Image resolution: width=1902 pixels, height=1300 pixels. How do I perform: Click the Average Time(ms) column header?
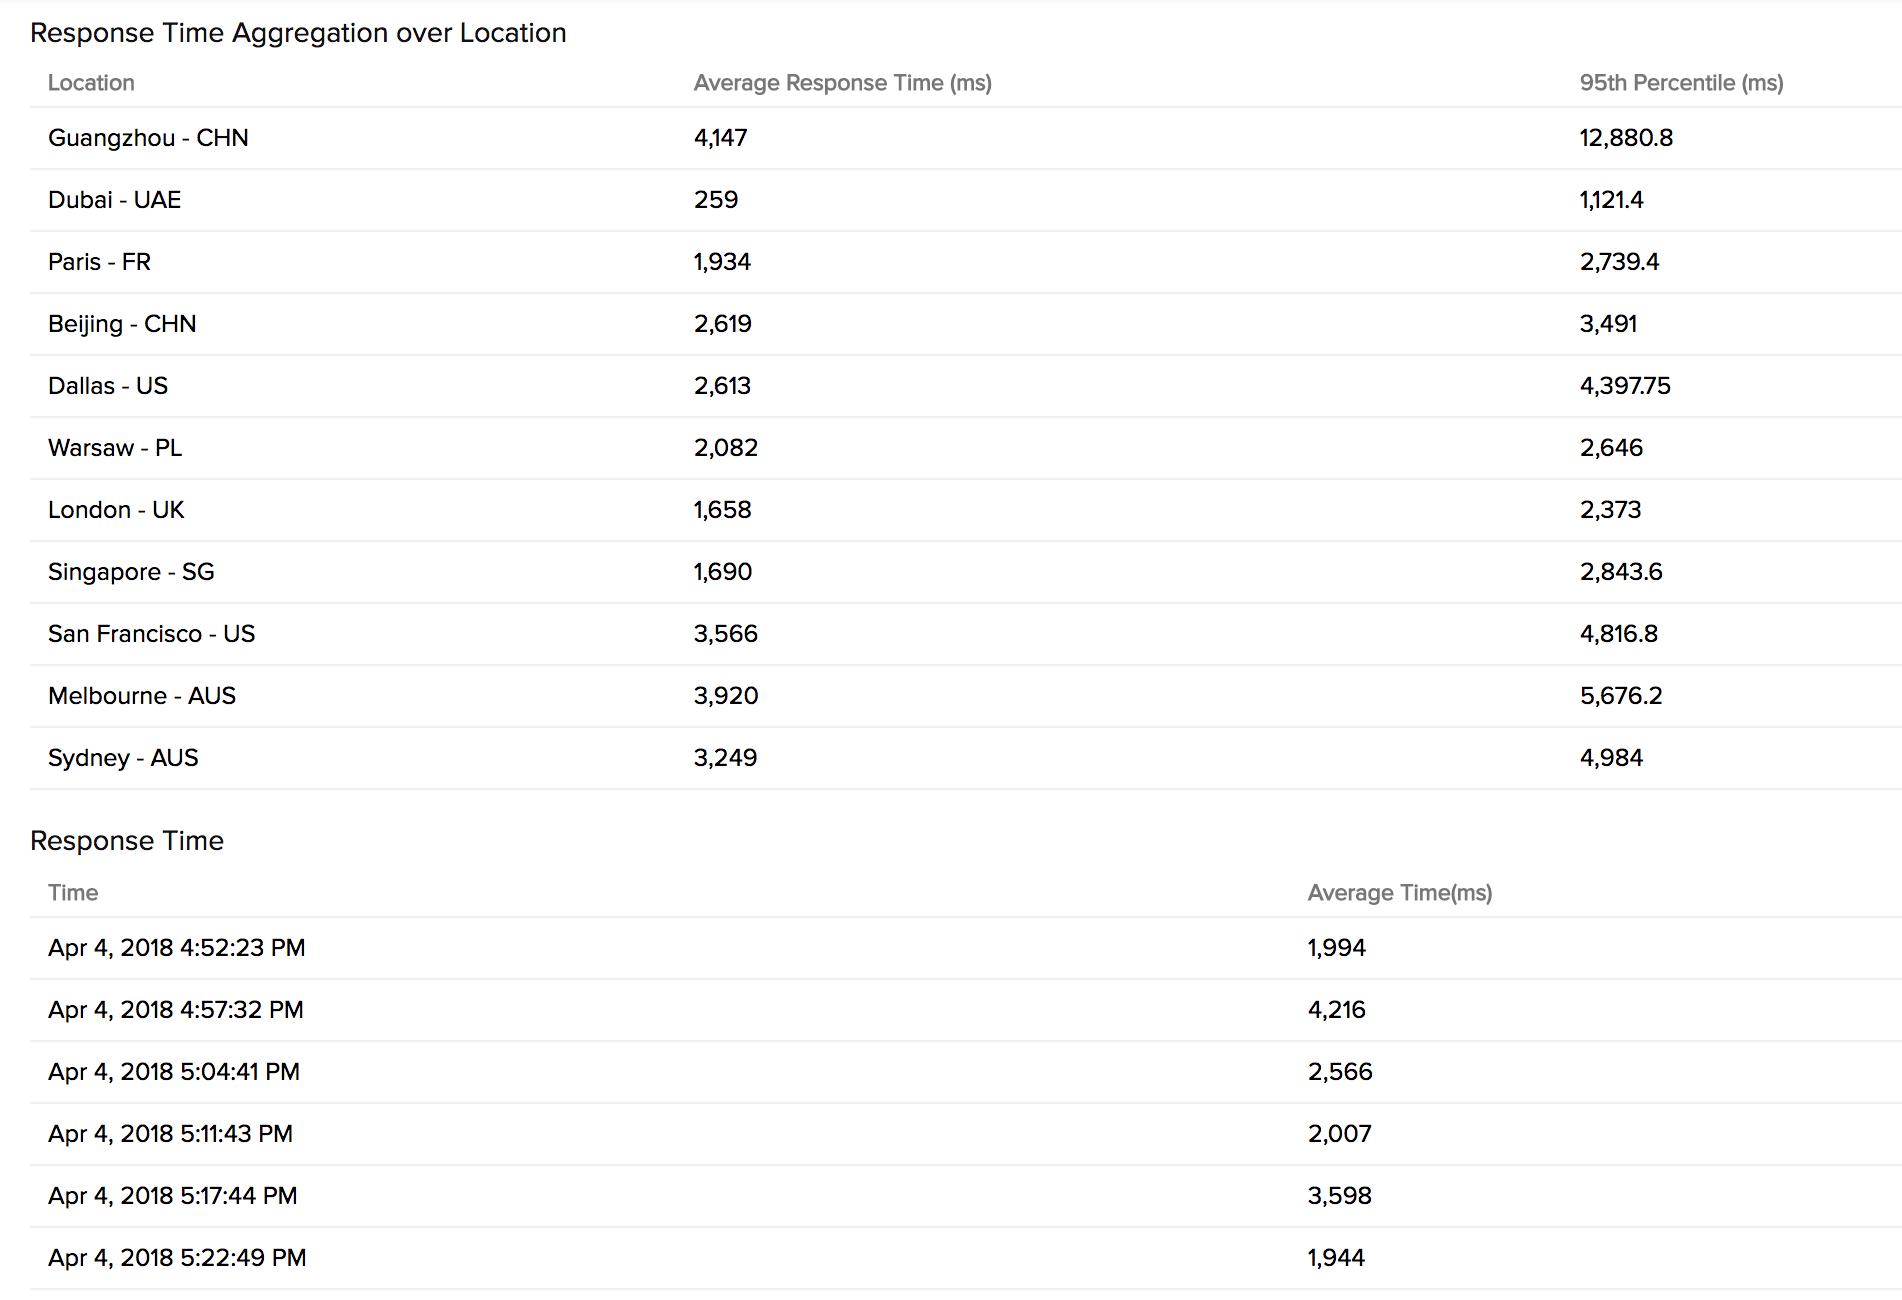(1399, 893)
